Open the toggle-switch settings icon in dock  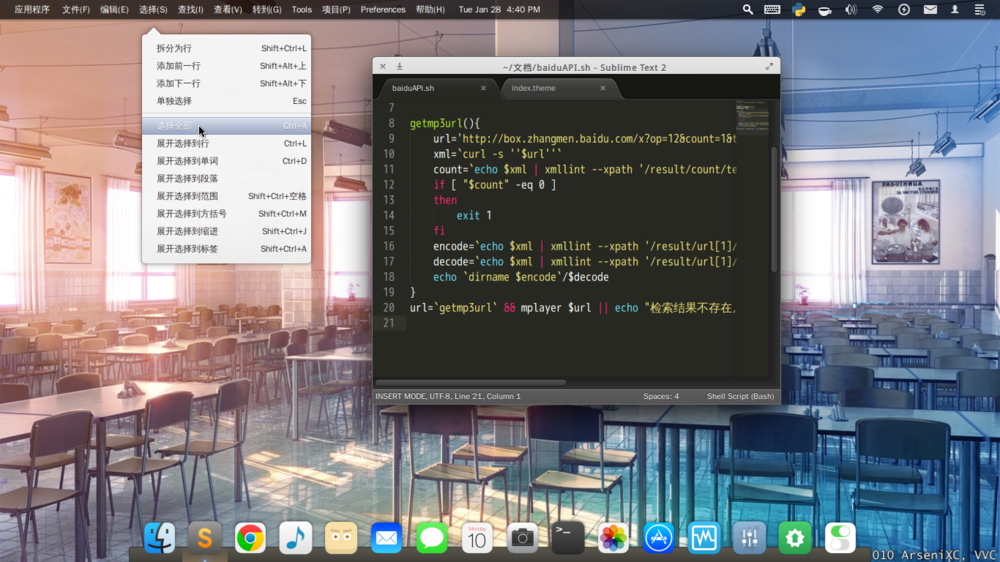(840, 538)
